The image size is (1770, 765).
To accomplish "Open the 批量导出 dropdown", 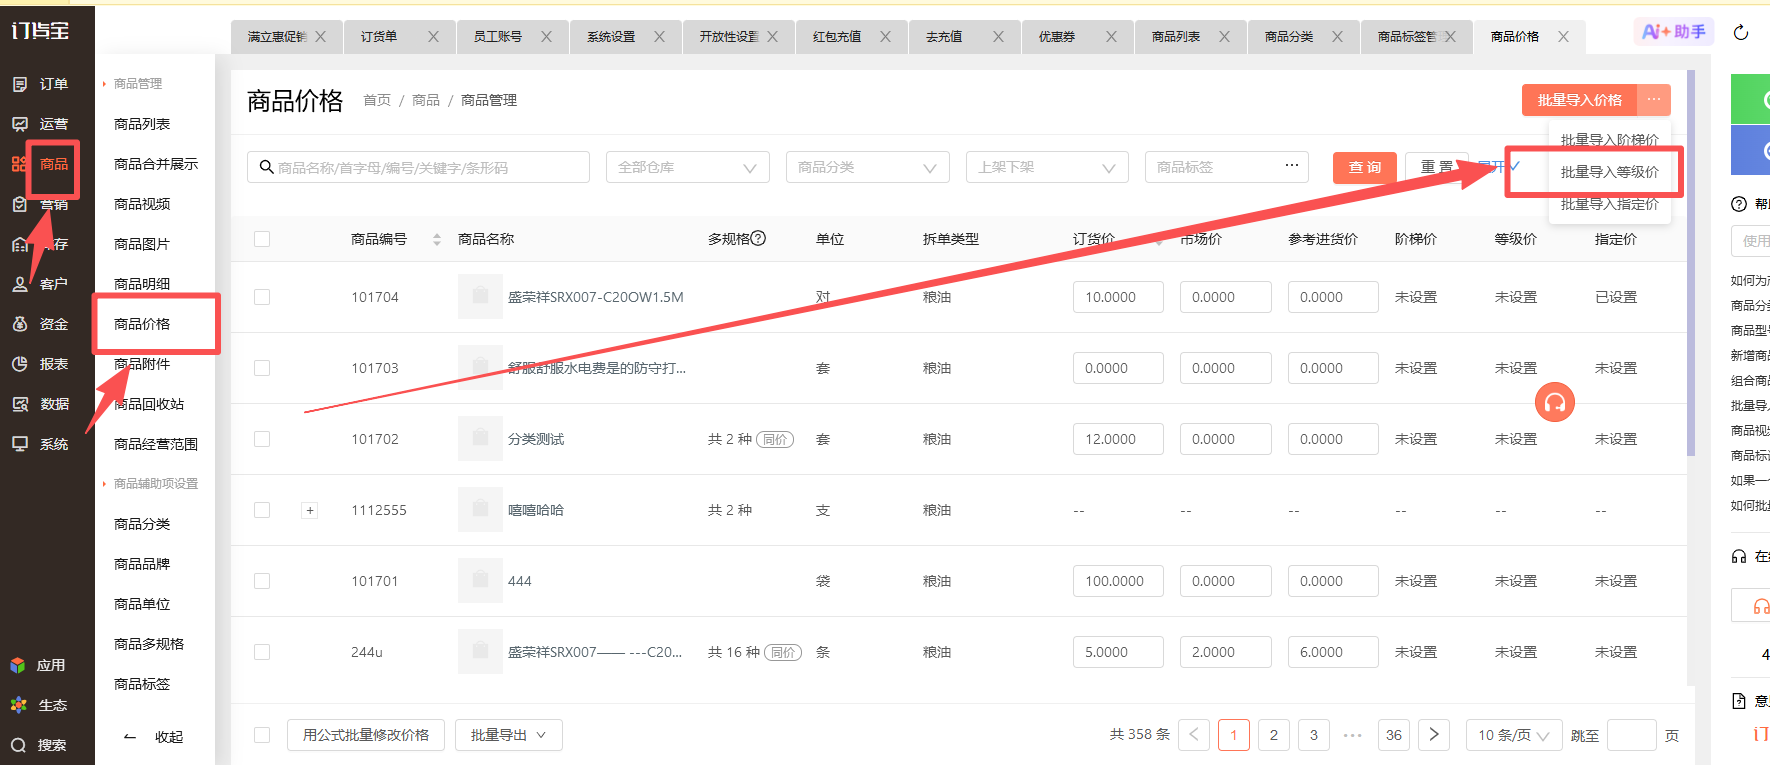I will 509,735.
